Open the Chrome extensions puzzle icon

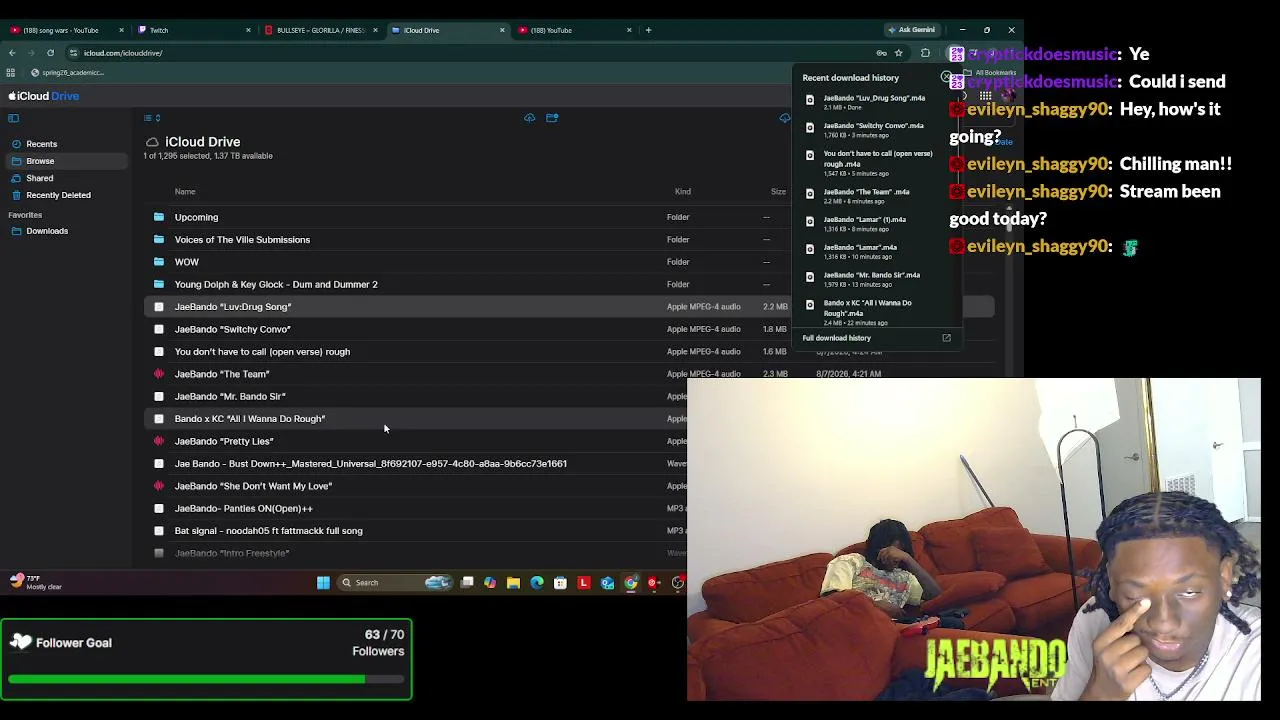pyautogui.click(x=925, y=53)
